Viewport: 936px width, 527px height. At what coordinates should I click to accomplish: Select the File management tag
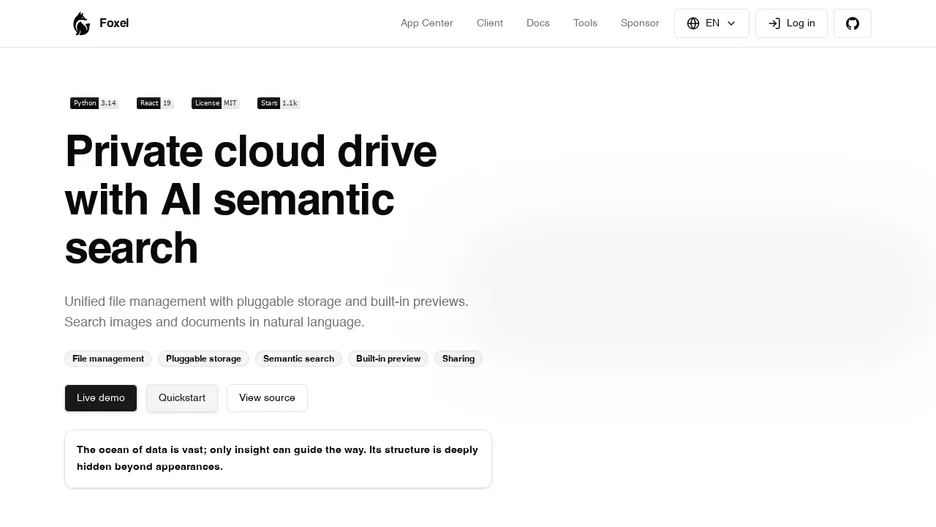coord(108,359)
